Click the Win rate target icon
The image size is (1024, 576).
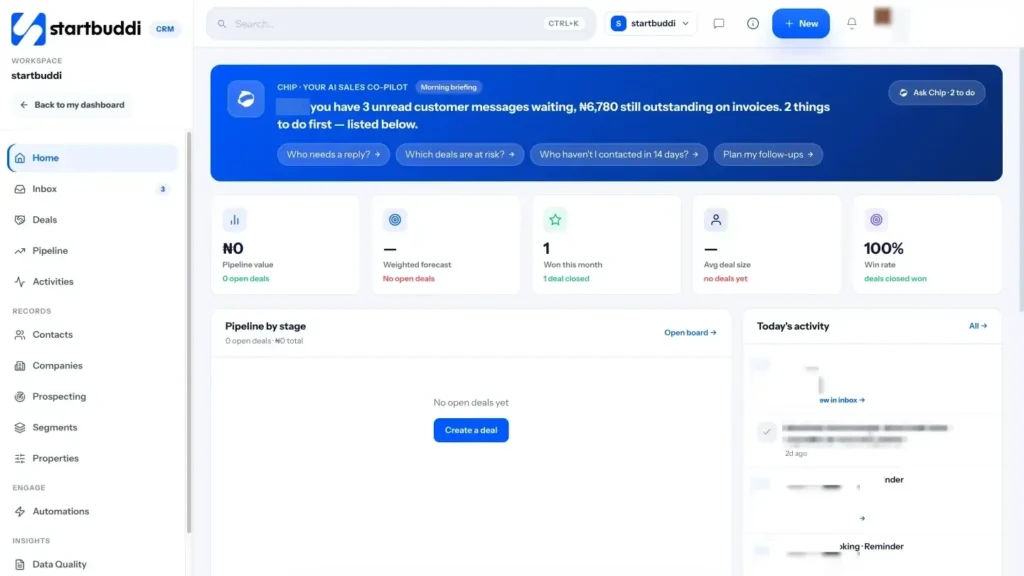pos(876,220)
